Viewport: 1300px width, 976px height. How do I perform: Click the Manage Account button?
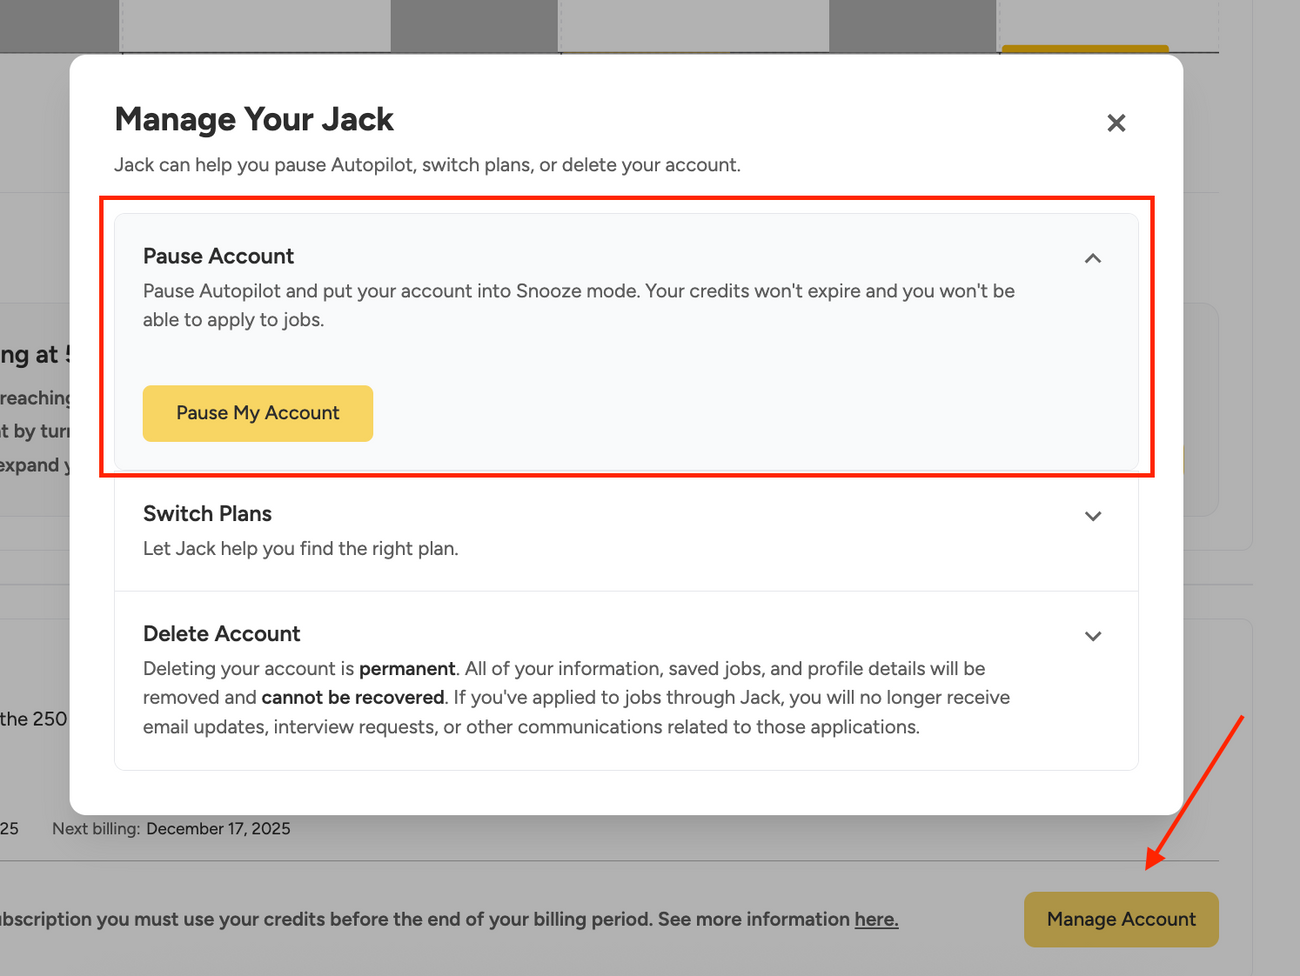point(1120,919)
